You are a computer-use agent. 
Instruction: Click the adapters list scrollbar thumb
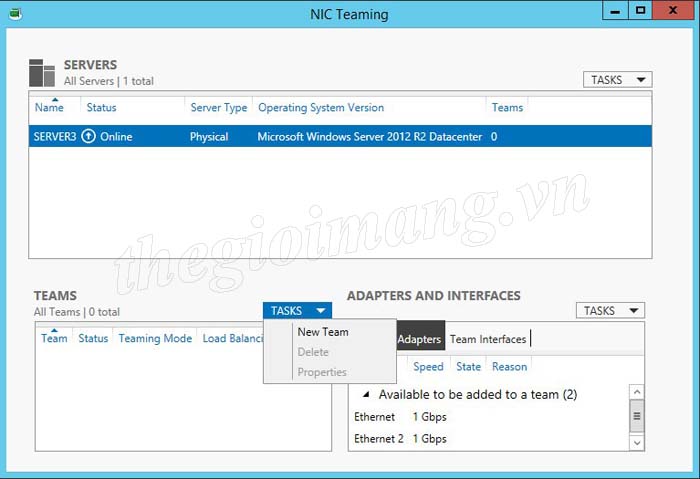[x=637, y=416]
